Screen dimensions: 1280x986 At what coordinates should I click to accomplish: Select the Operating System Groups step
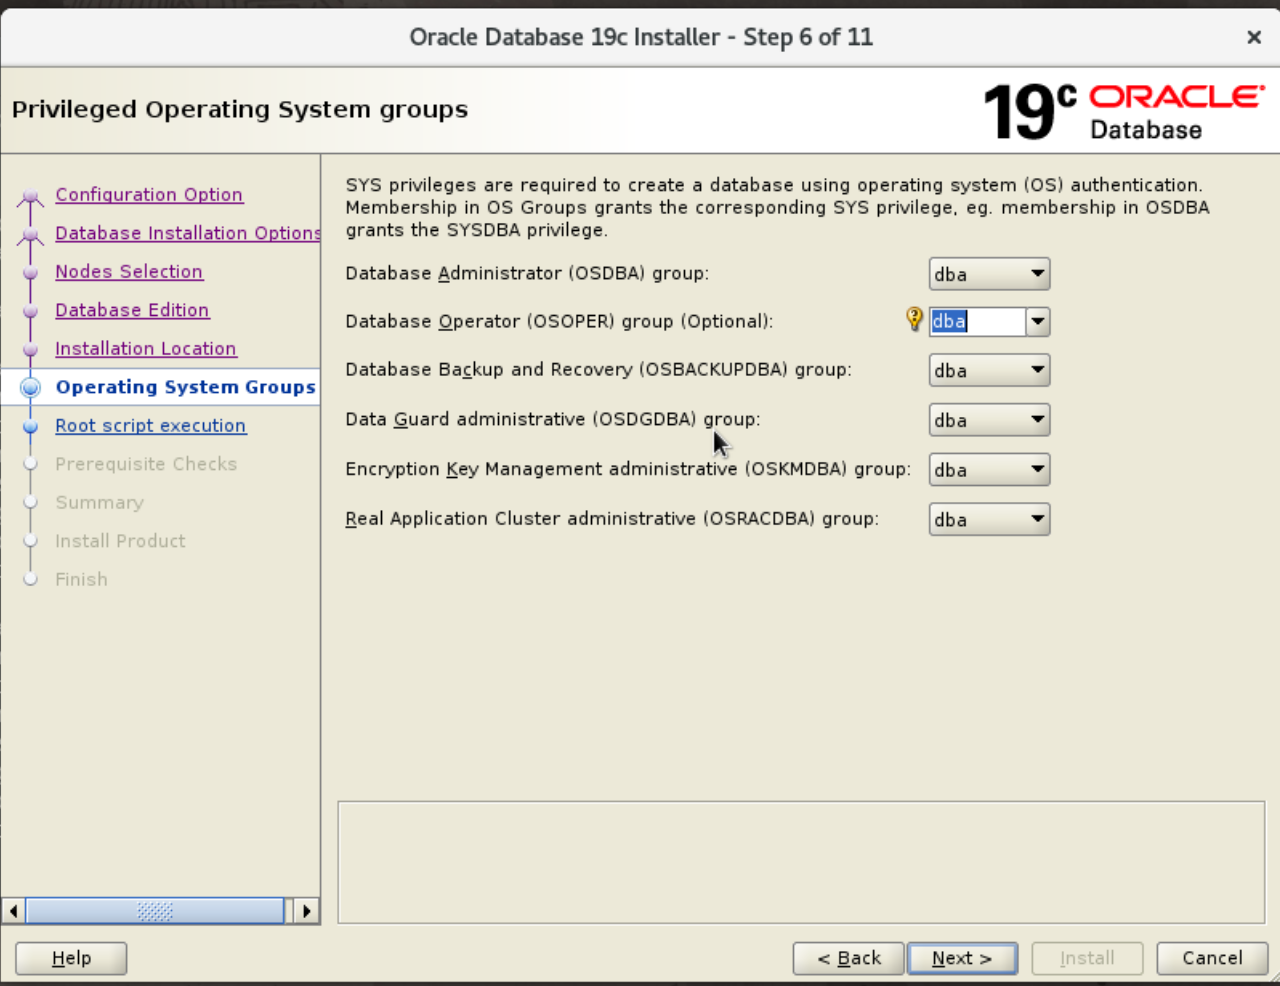tap(186, 387)
